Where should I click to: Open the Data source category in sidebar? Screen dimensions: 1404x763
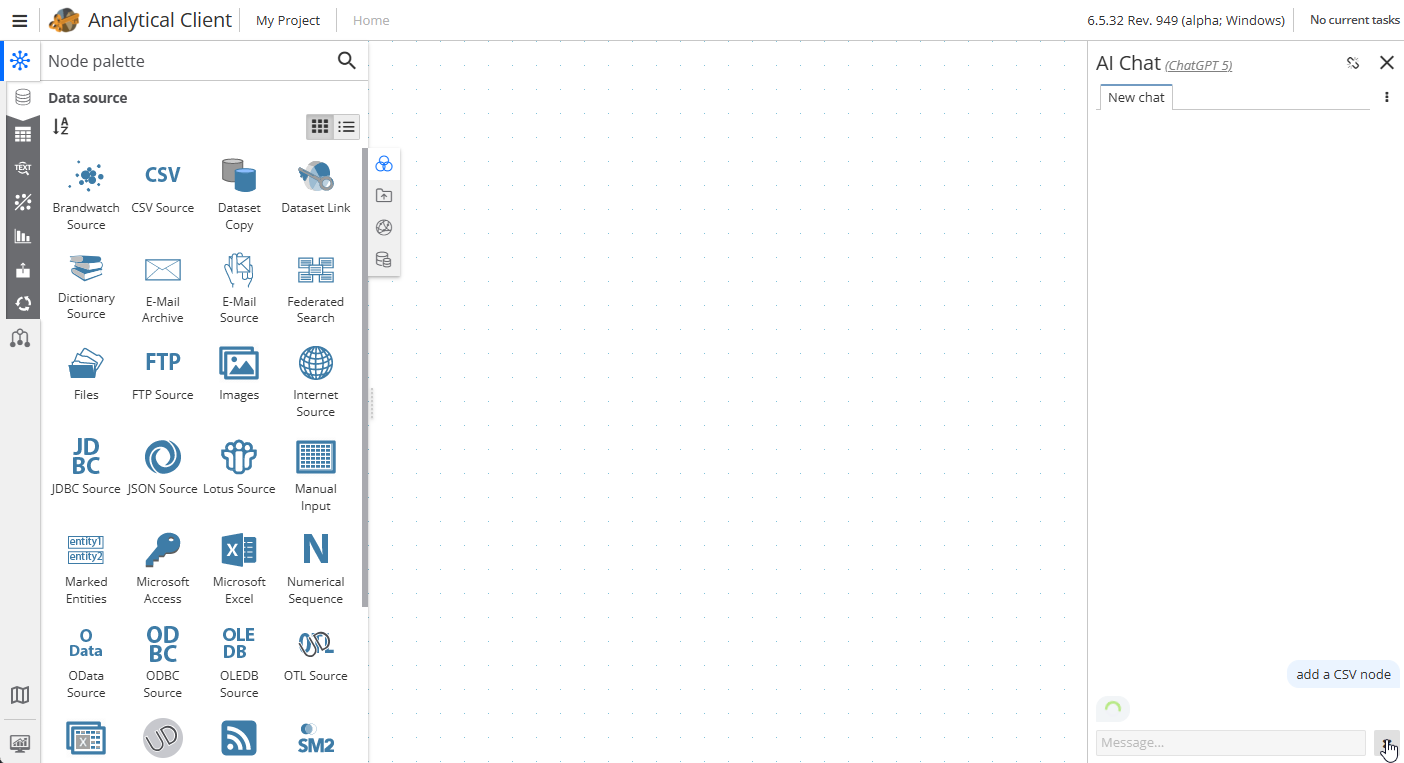[x=23, y=98]
